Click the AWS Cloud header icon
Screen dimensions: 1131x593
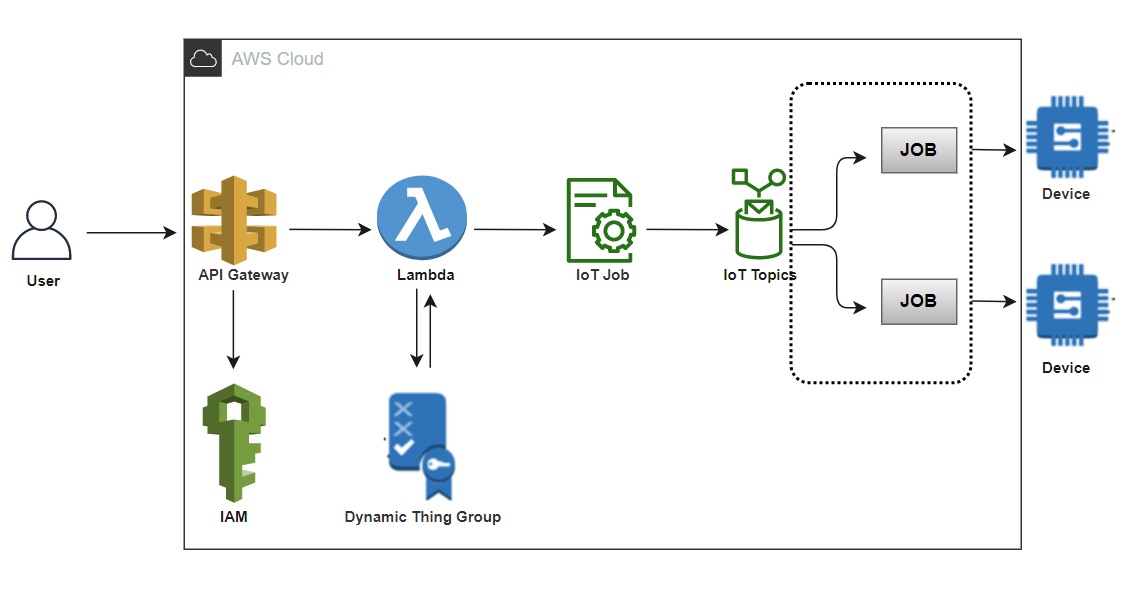[x=203, y=58]
